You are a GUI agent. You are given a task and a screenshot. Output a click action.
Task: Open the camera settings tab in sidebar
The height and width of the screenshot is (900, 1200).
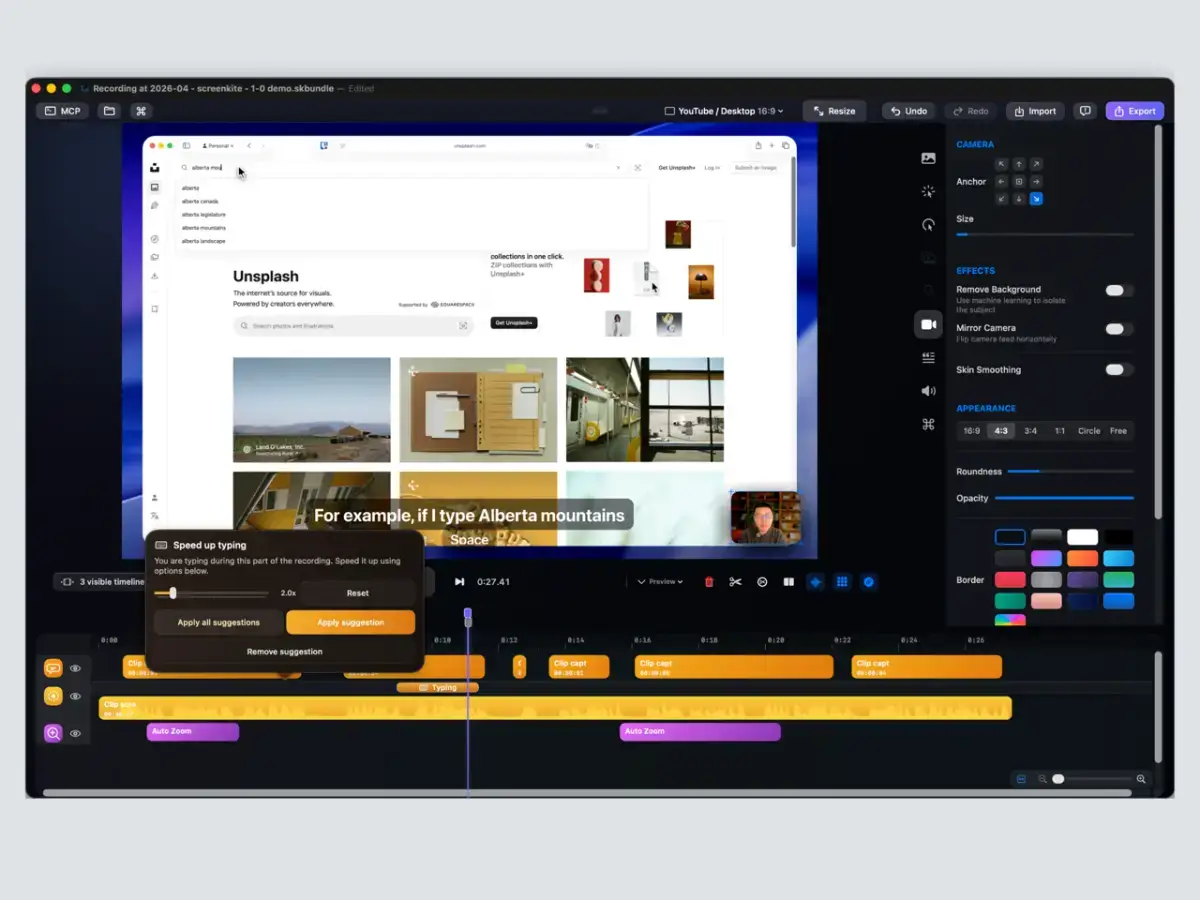click(928, 324)
